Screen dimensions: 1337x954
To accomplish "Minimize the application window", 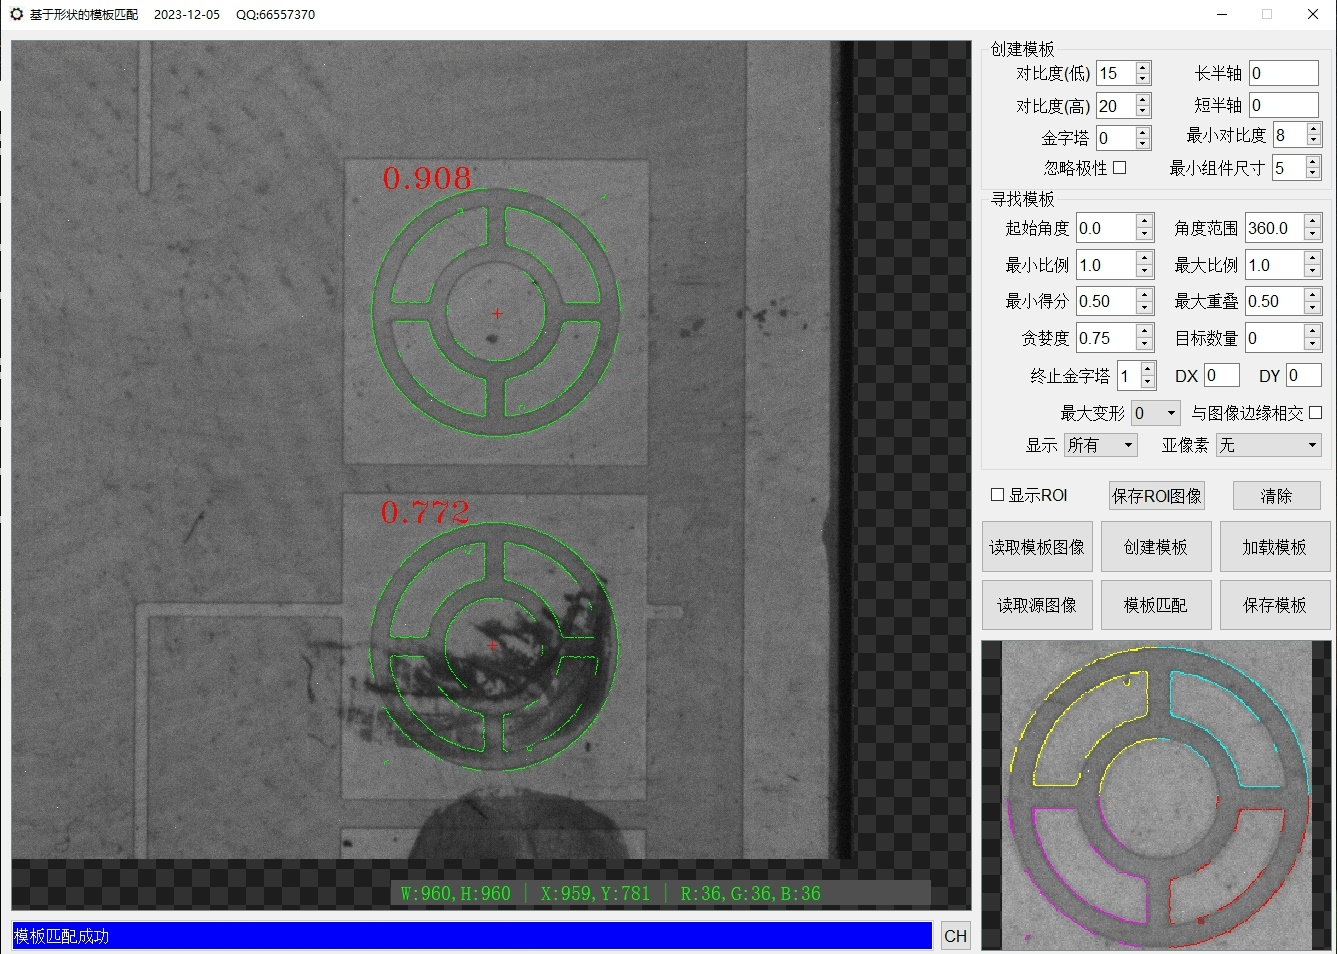I will (1223, 14).
